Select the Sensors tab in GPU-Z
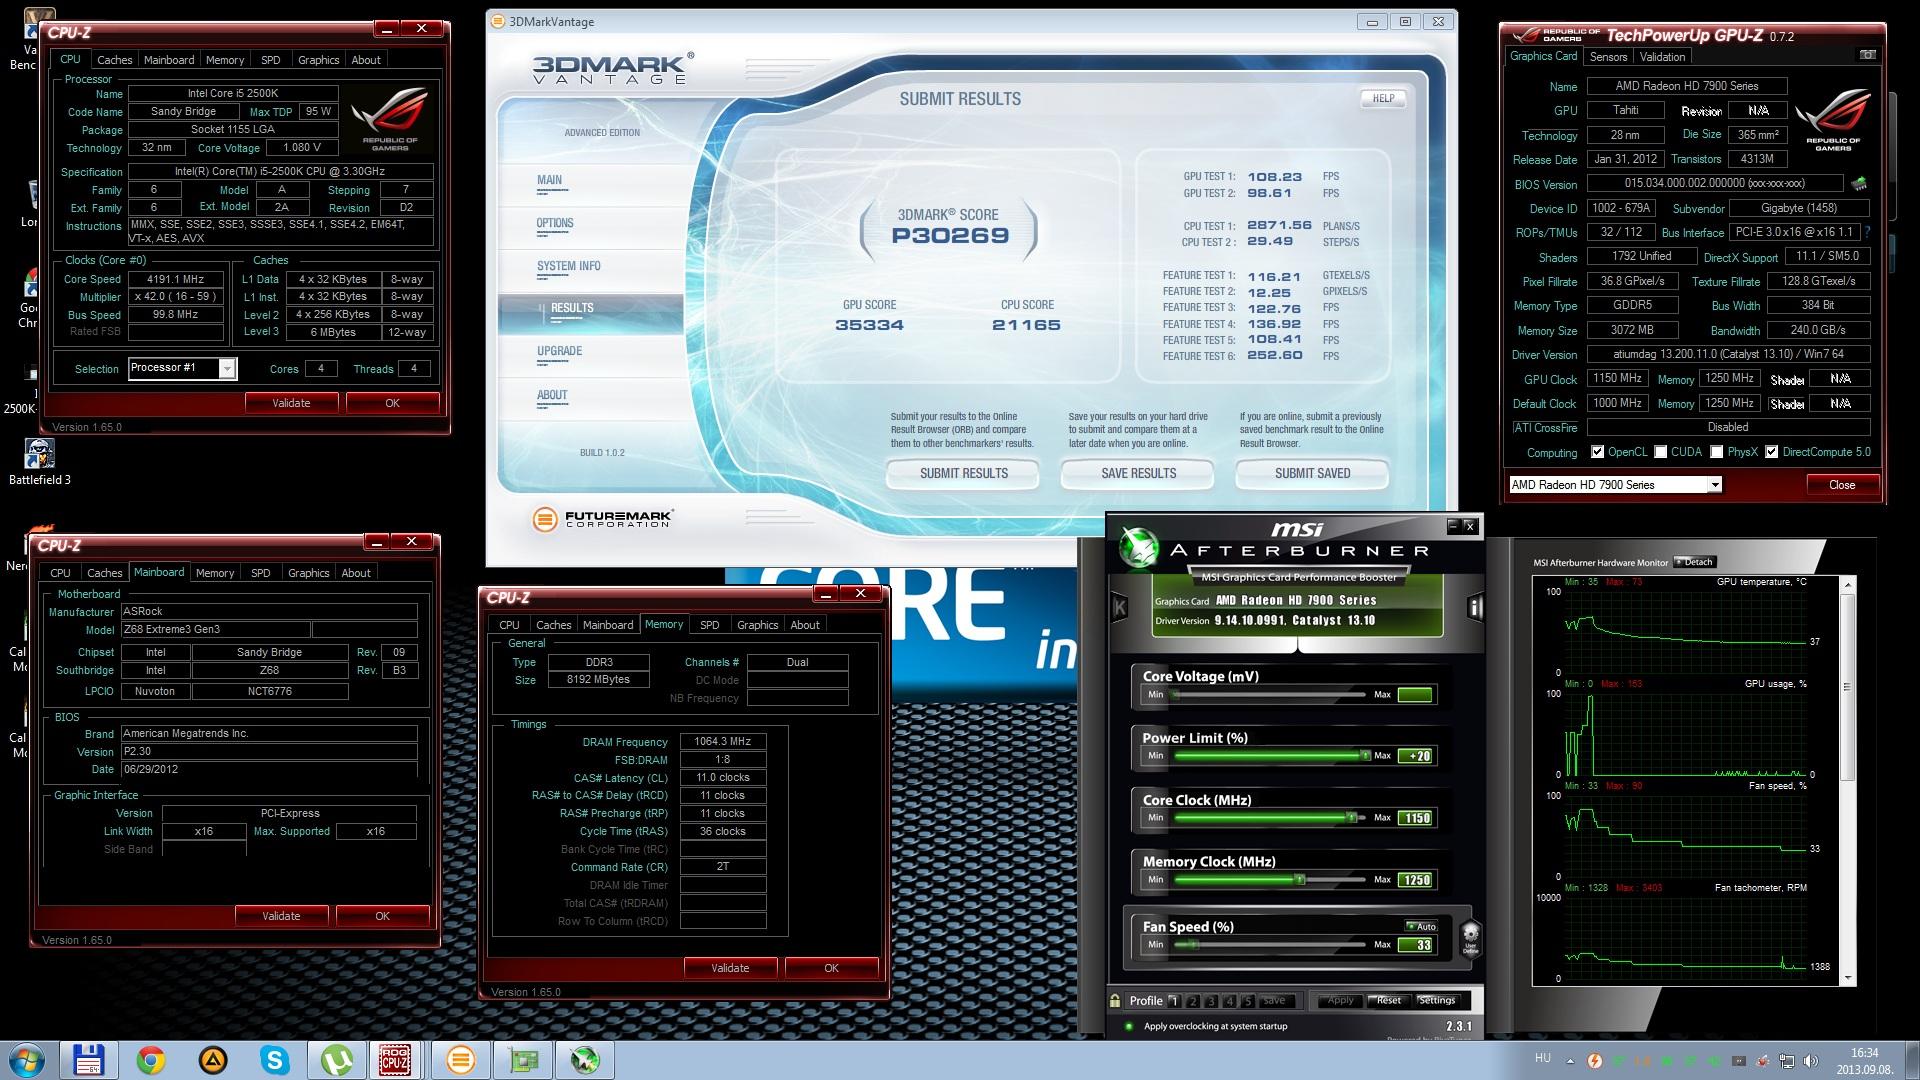 point(1608,57)
